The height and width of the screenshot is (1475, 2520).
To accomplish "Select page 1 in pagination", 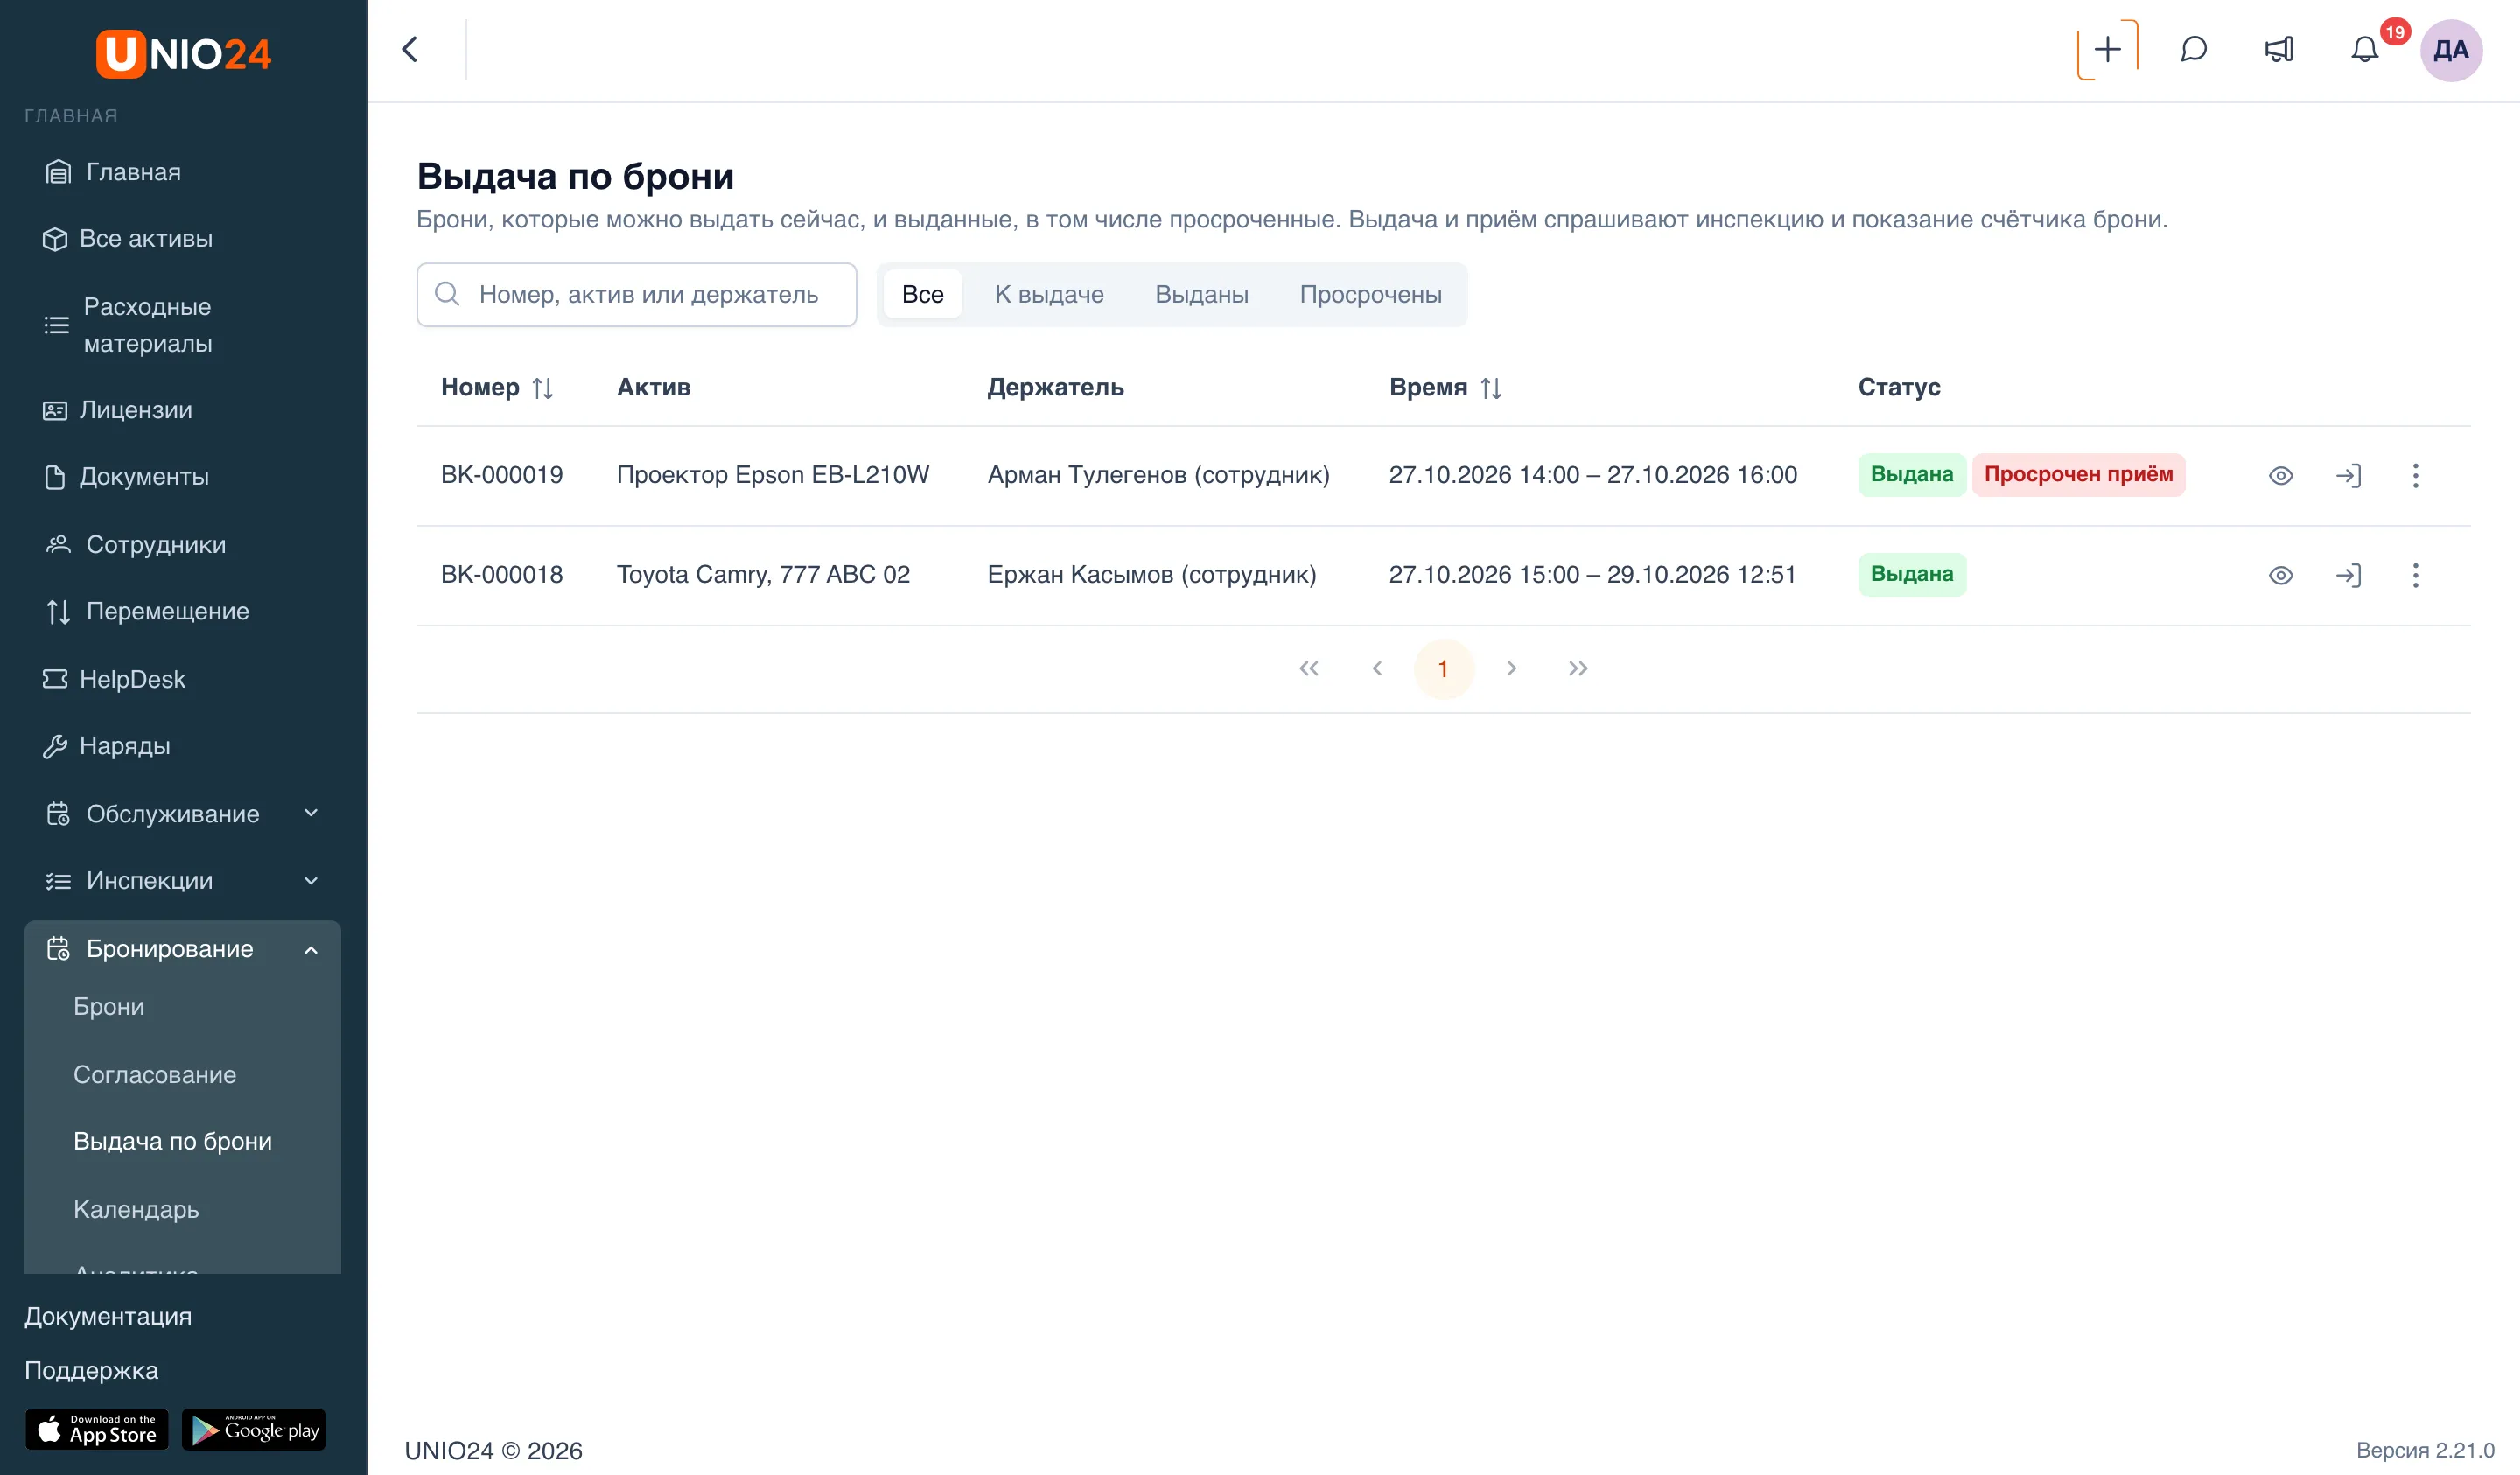I will [x=1443, y=668].
